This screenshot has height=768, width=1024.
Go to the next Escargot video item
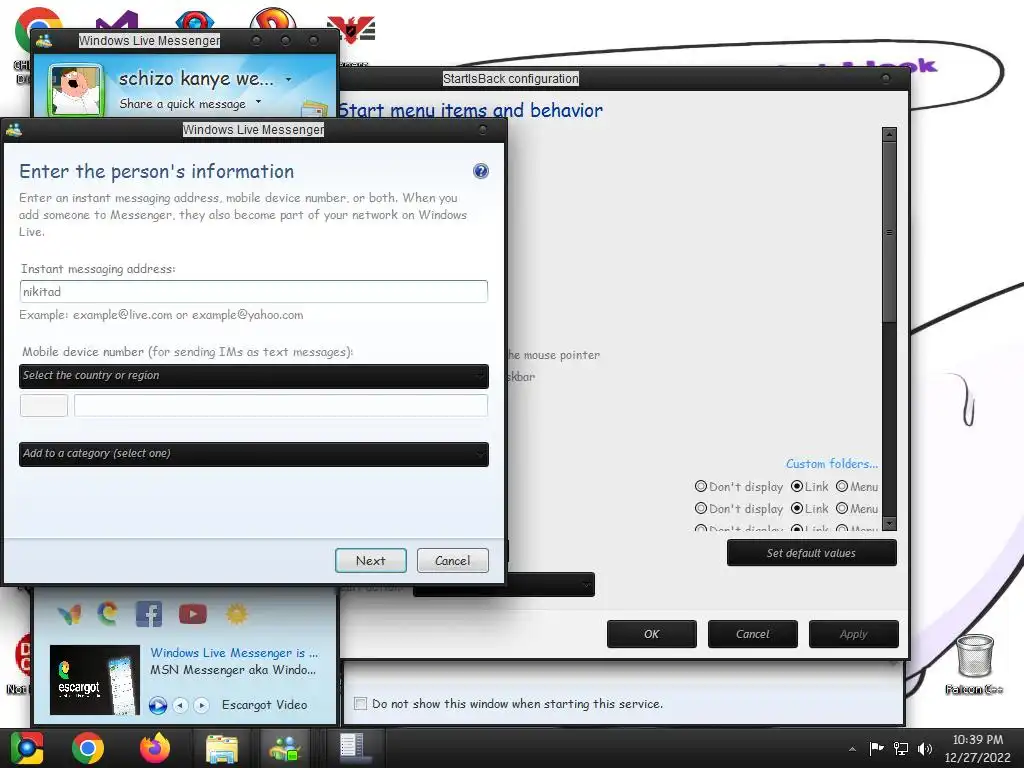[202, 705]
